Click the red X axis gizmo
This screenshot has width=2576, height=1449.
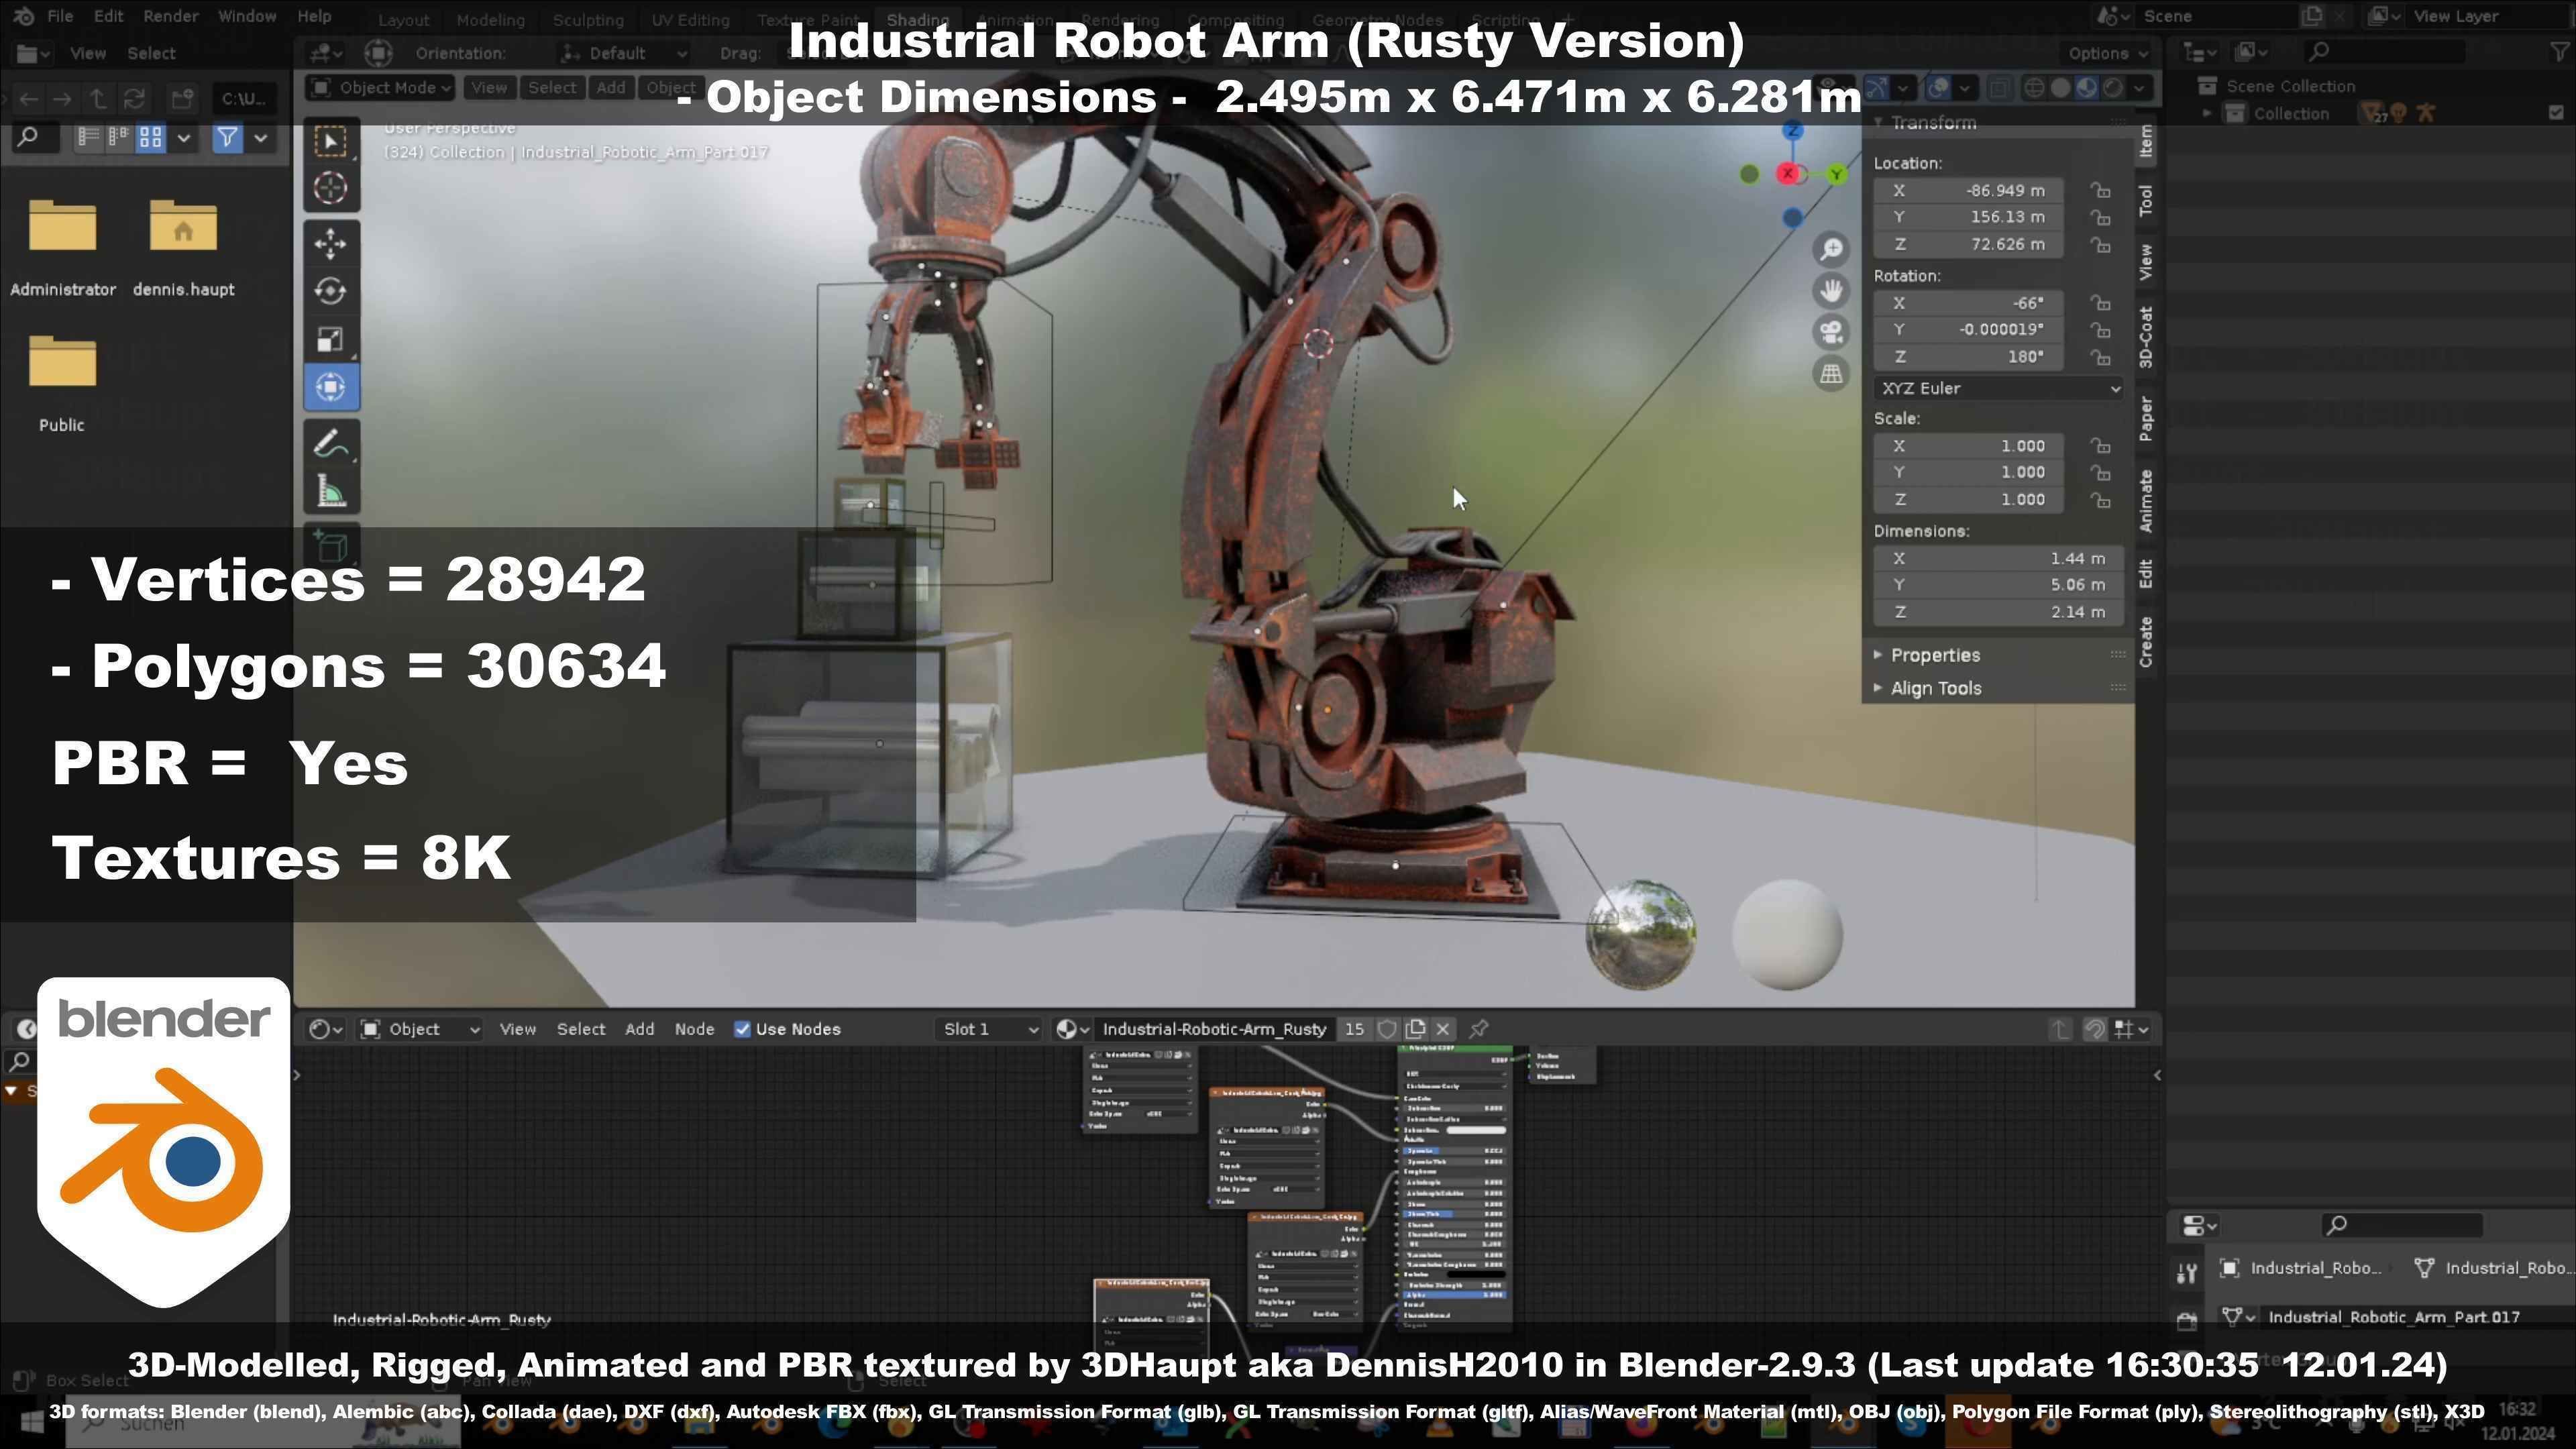pyautogui.click(x=1788, y=174)
